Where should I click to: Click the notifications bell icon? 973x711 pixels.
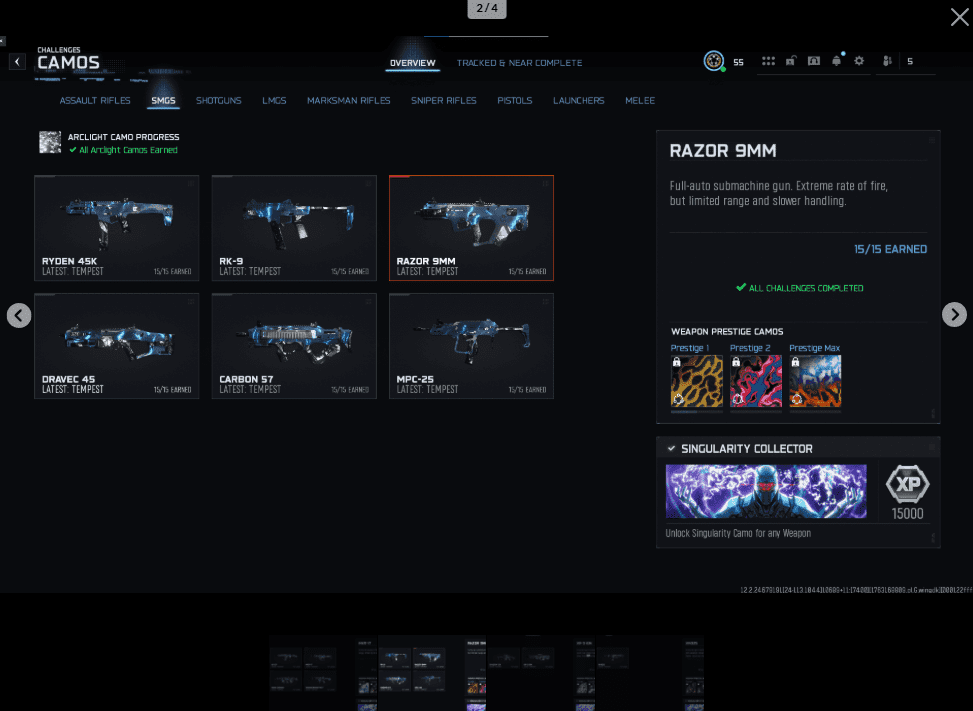tap(836, 61)
